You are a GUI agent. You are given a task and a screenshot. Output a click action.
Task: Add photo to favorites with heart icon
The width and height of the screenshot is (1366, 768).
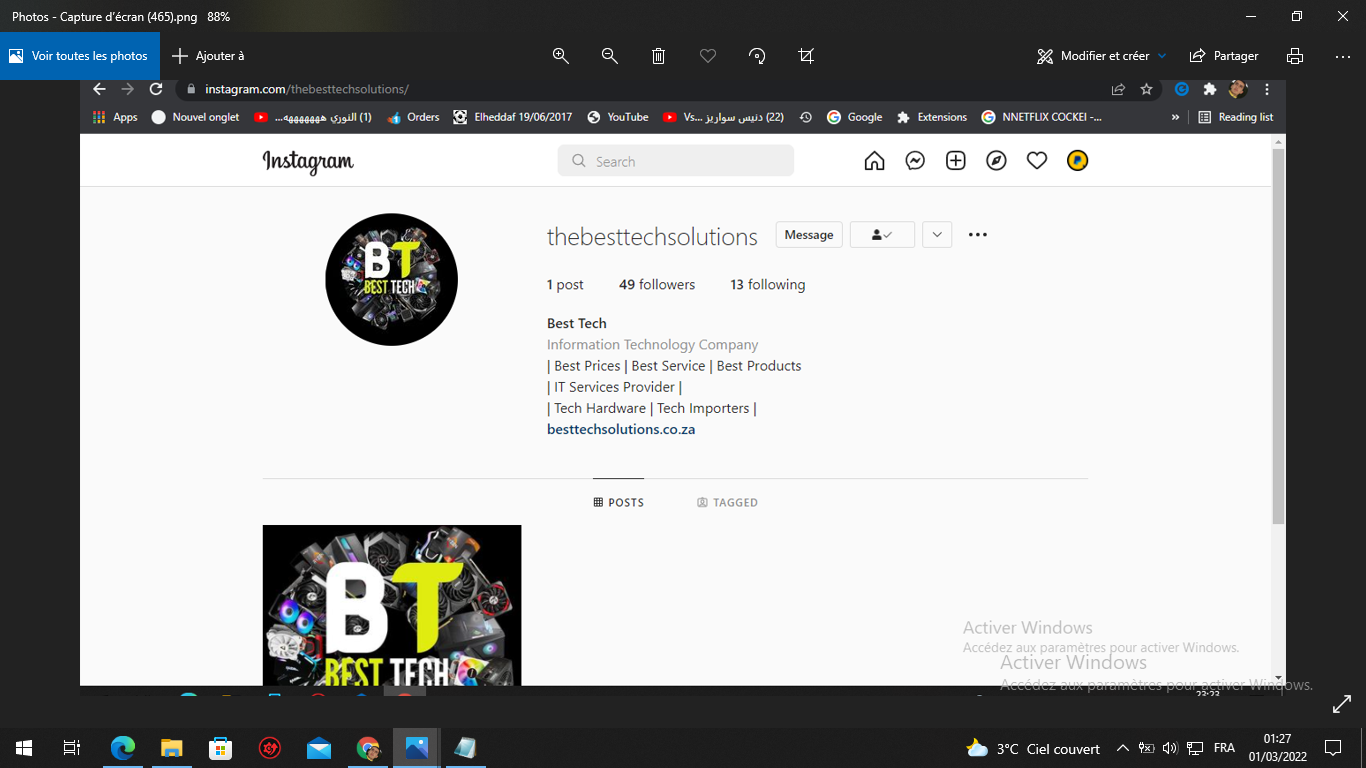[x=708, y=56]
